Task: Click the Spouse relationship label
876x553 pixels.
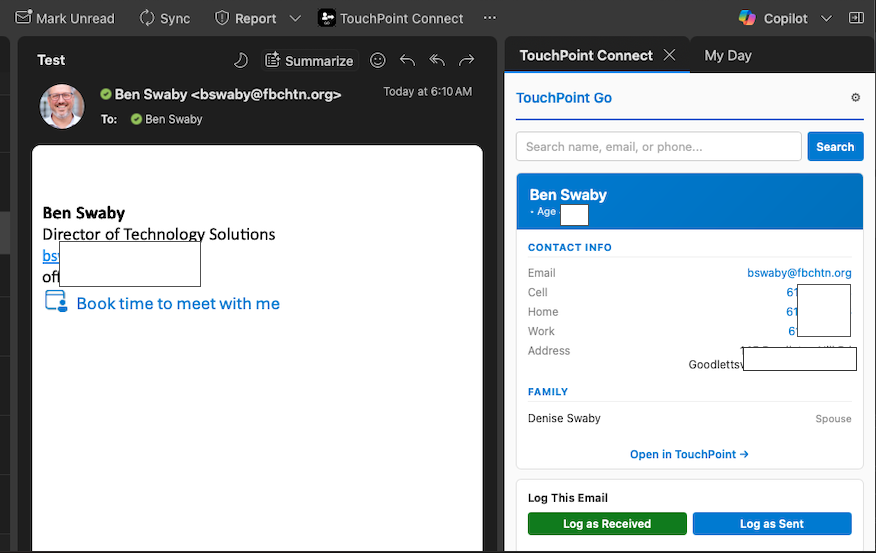Action: 833,418
